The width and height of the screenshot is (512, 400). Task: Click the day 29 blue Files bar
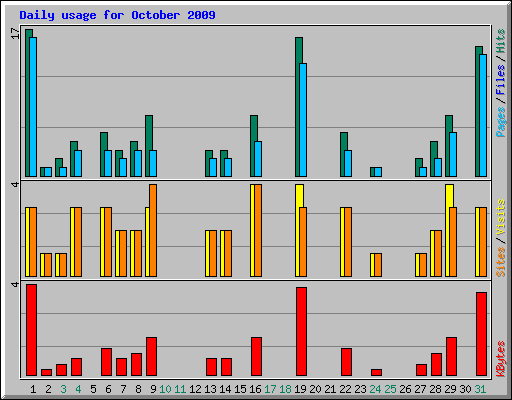453,154
